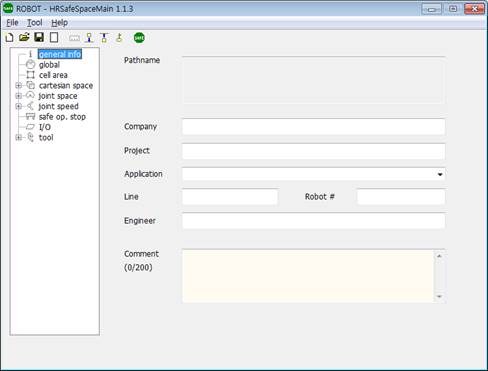Select general info in the tree
This screenshot has height=371, width=488.
[60, 54]
